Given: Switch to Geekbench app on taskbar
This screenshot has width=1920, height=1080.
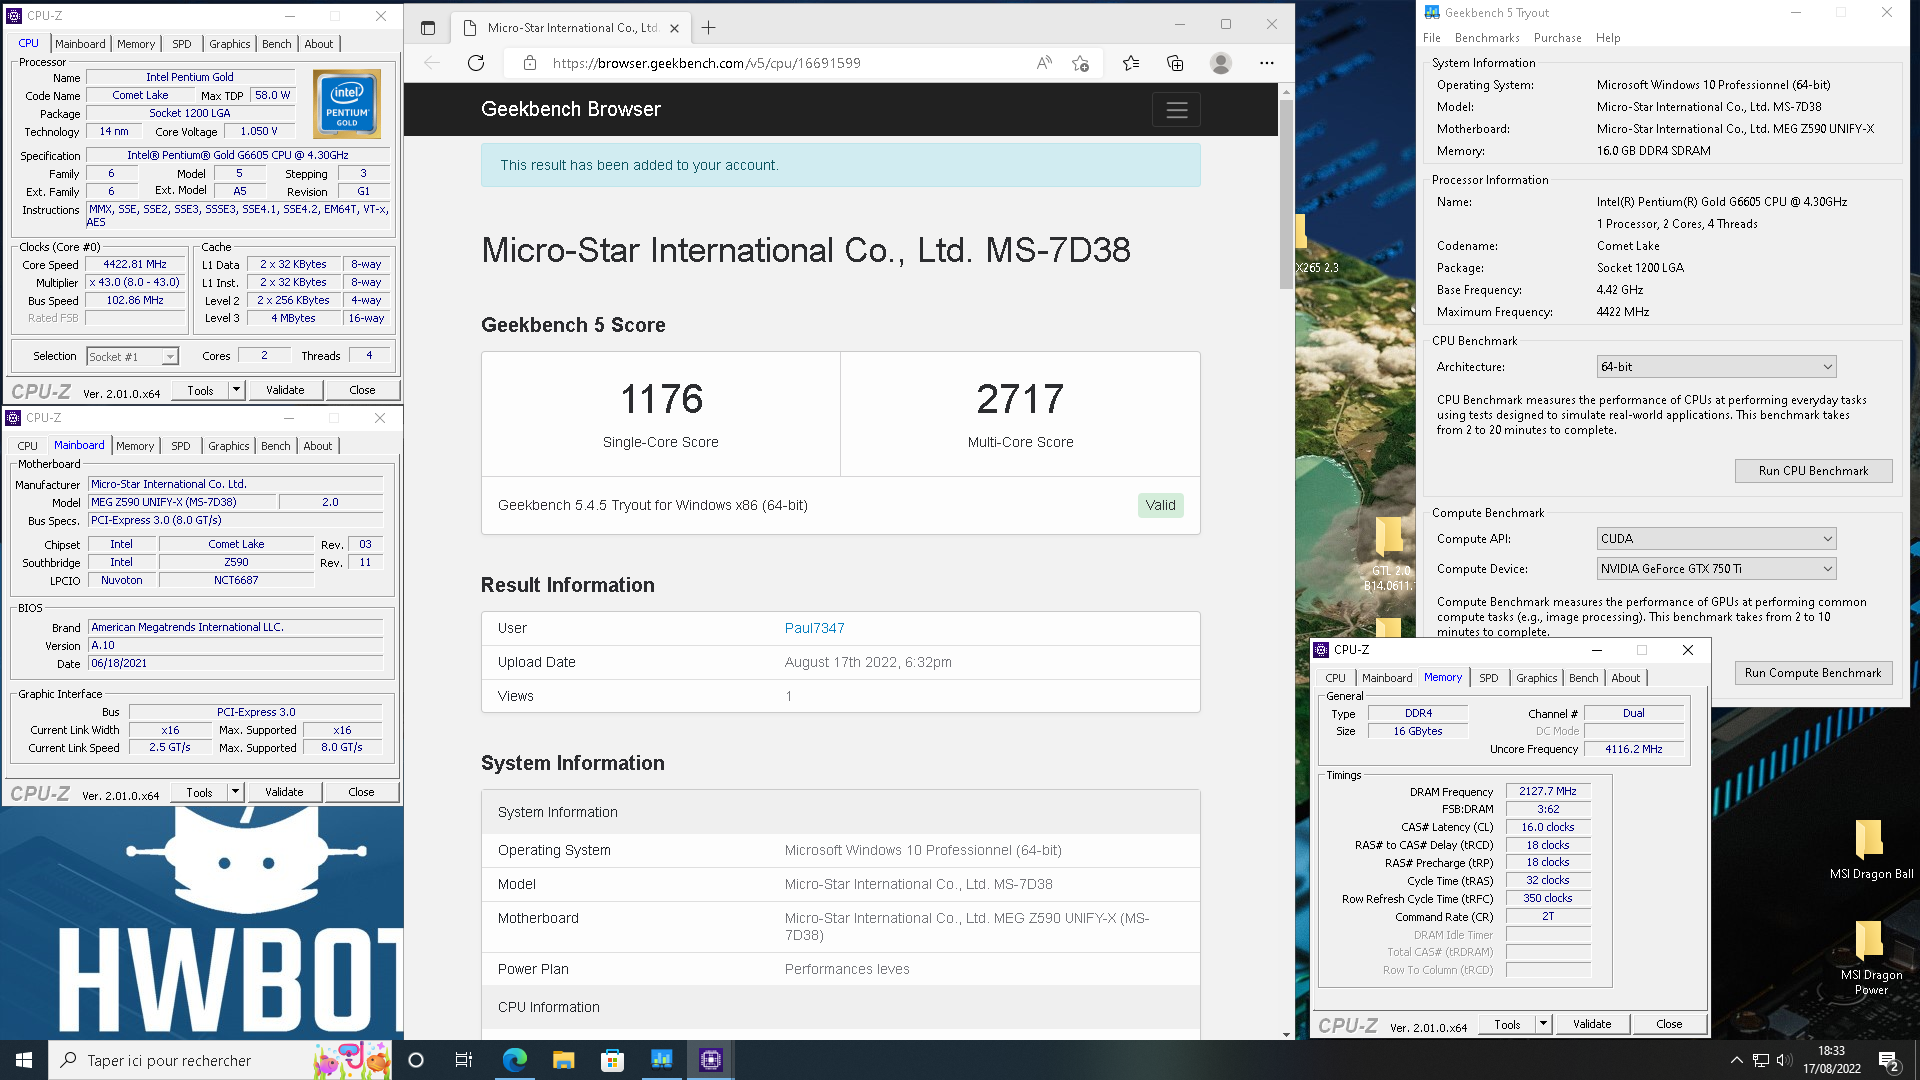Looking at the screenshot, I should (661, 1060).
